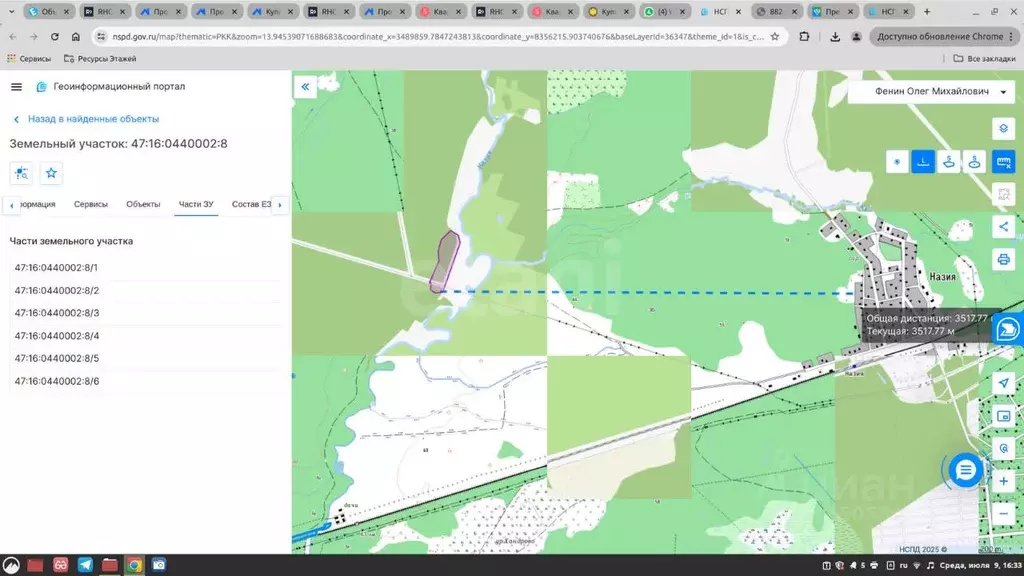Switch to the Объекты tab
The image size is (1024, 576).
point(143,204)
